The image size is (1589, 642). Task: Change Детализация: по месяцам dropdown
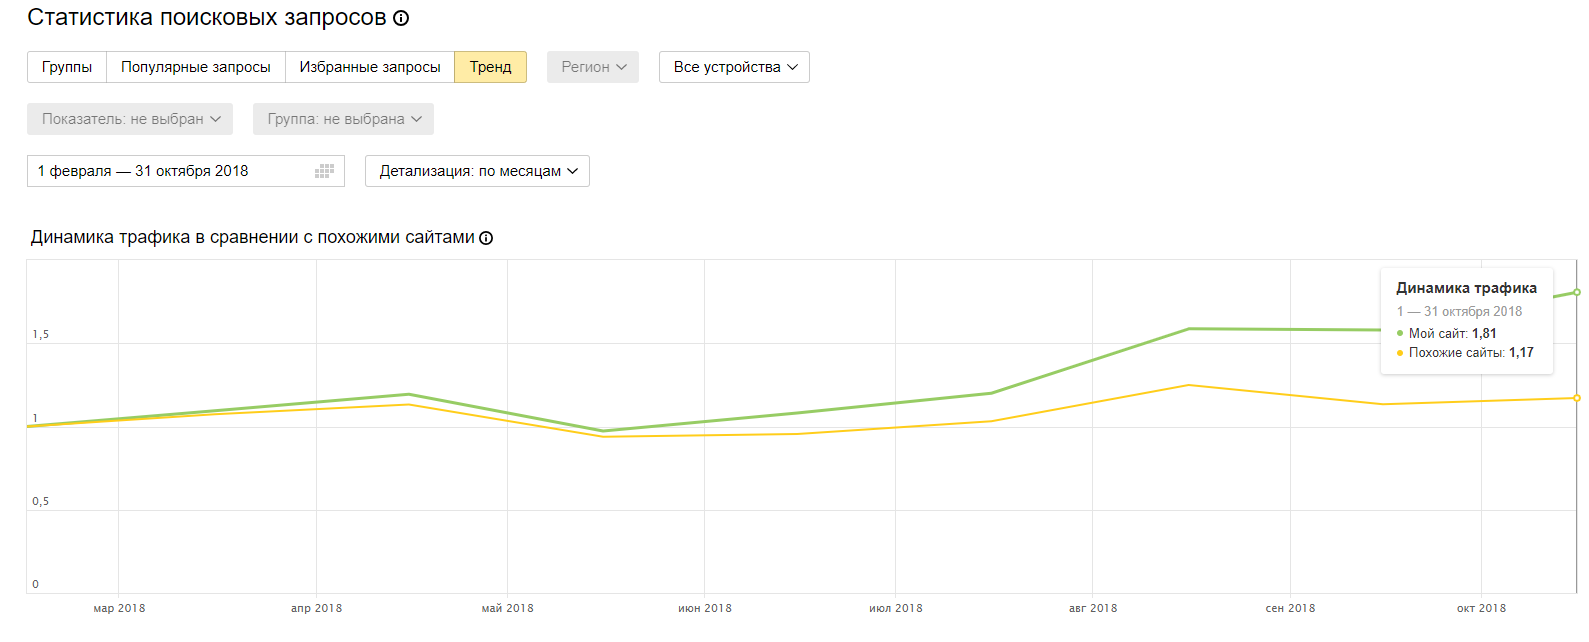pyautogui.click(x=477, y=171)
